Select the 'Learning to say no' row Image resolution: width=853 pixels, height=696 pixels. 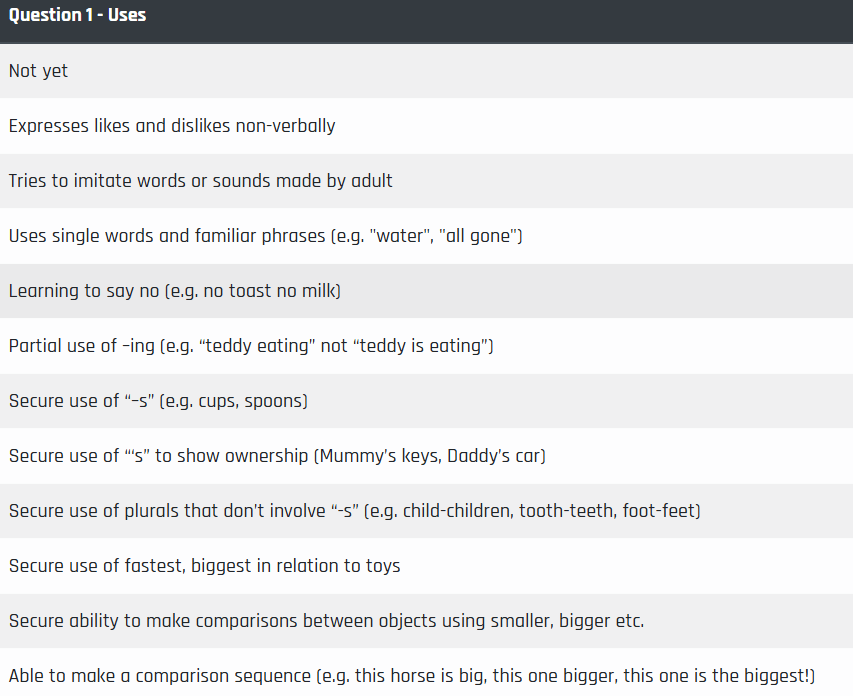coord(426,291)
